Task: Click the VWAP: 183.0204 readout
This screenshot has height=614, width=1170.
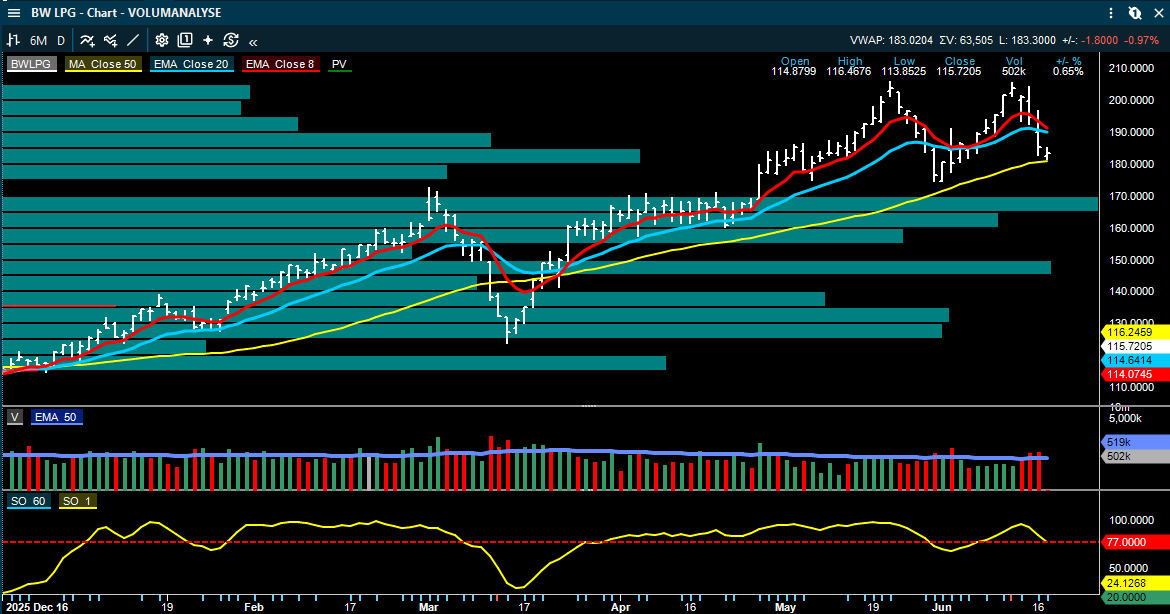Action: [891, 40]
